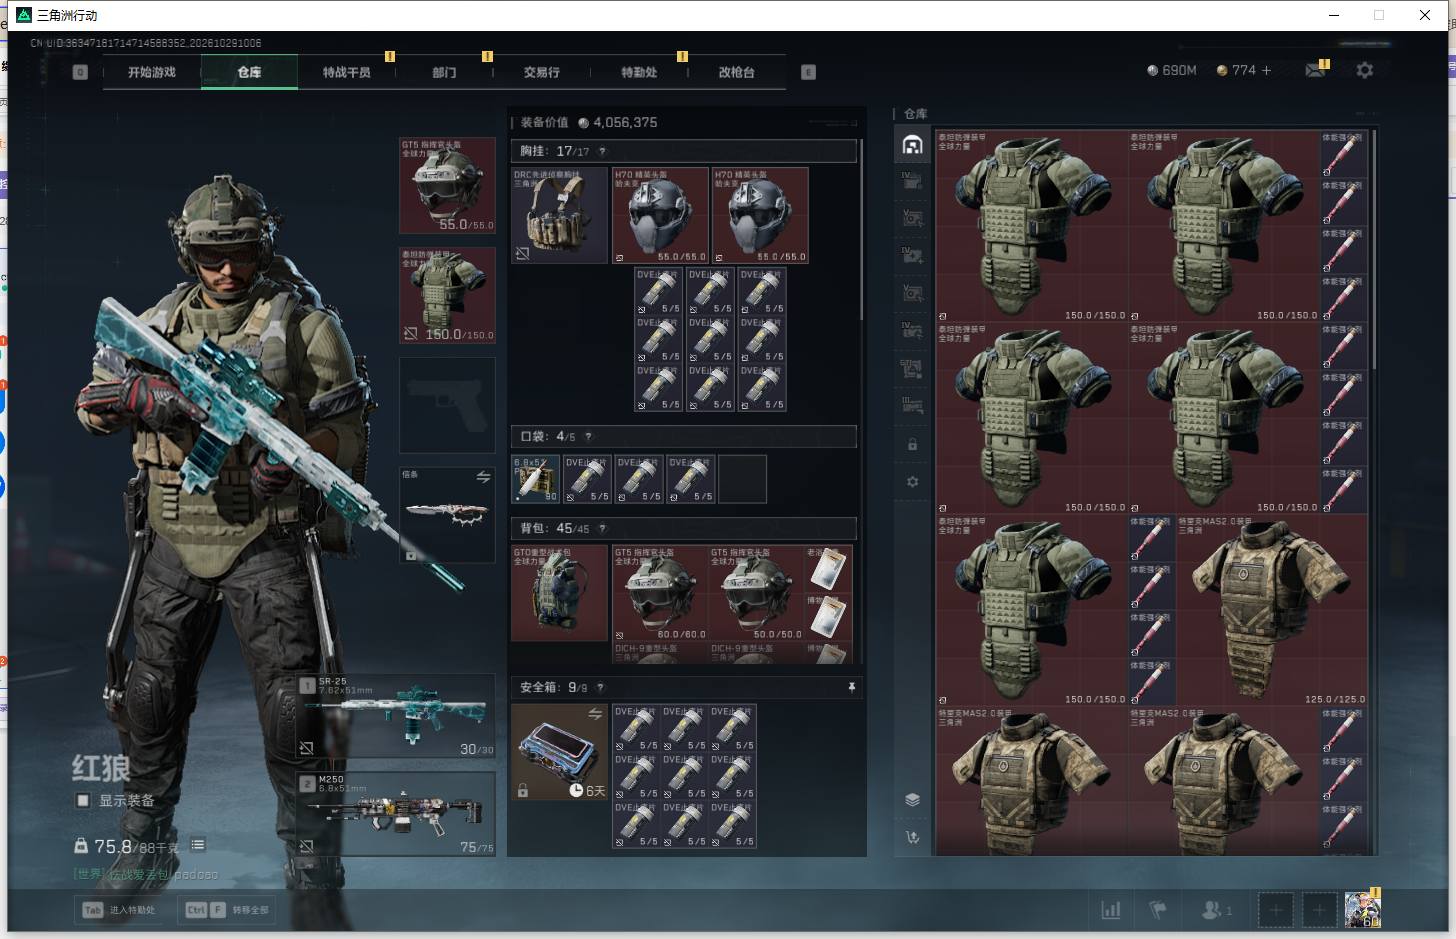1456x939 pixels.
Task: Open the statistics bar chart icon in the bottom bar
Action: (x=1111, y=910)
